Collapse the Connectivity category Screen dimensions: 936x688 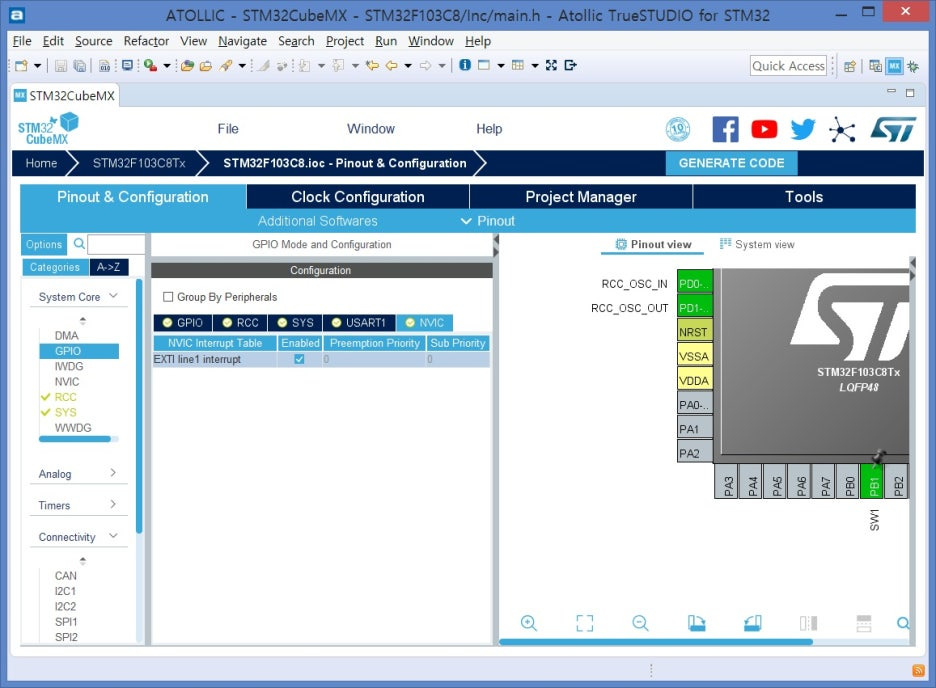113,536
